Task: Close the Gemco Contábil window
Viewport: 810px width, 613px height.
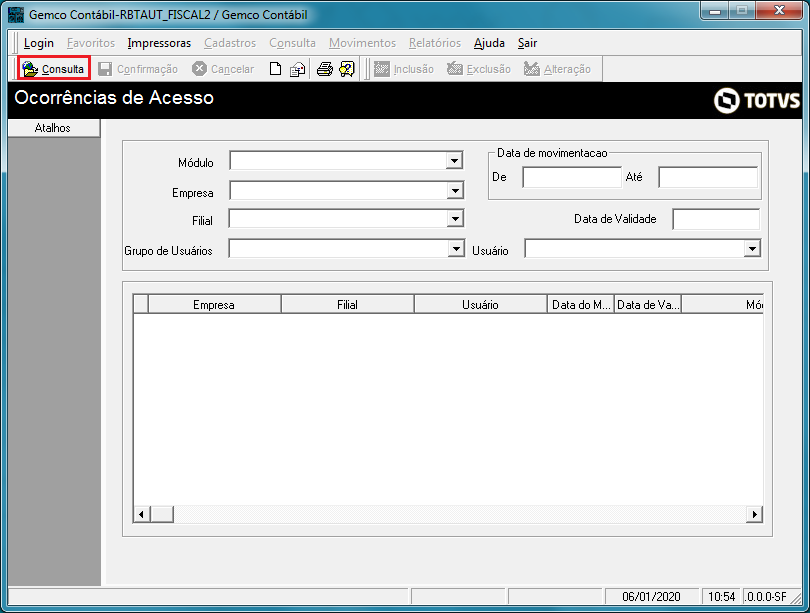Action: click(780, 11)
